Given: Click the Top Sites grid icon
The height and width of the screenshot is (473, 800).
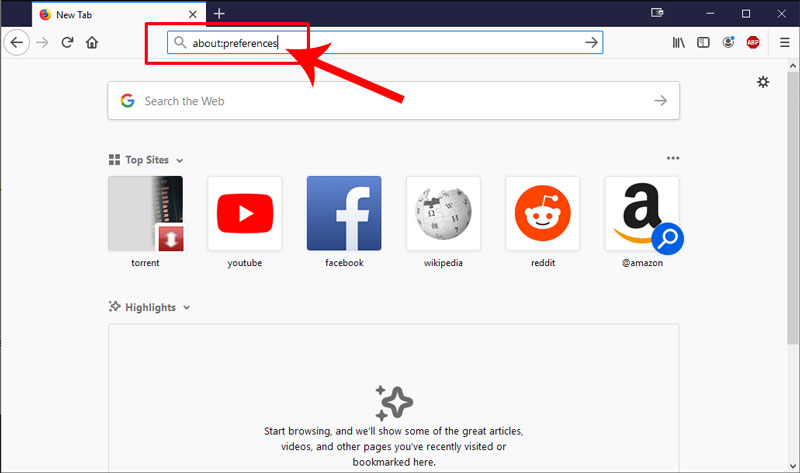Looking at the screenshot, I should (x=114, y=160).
